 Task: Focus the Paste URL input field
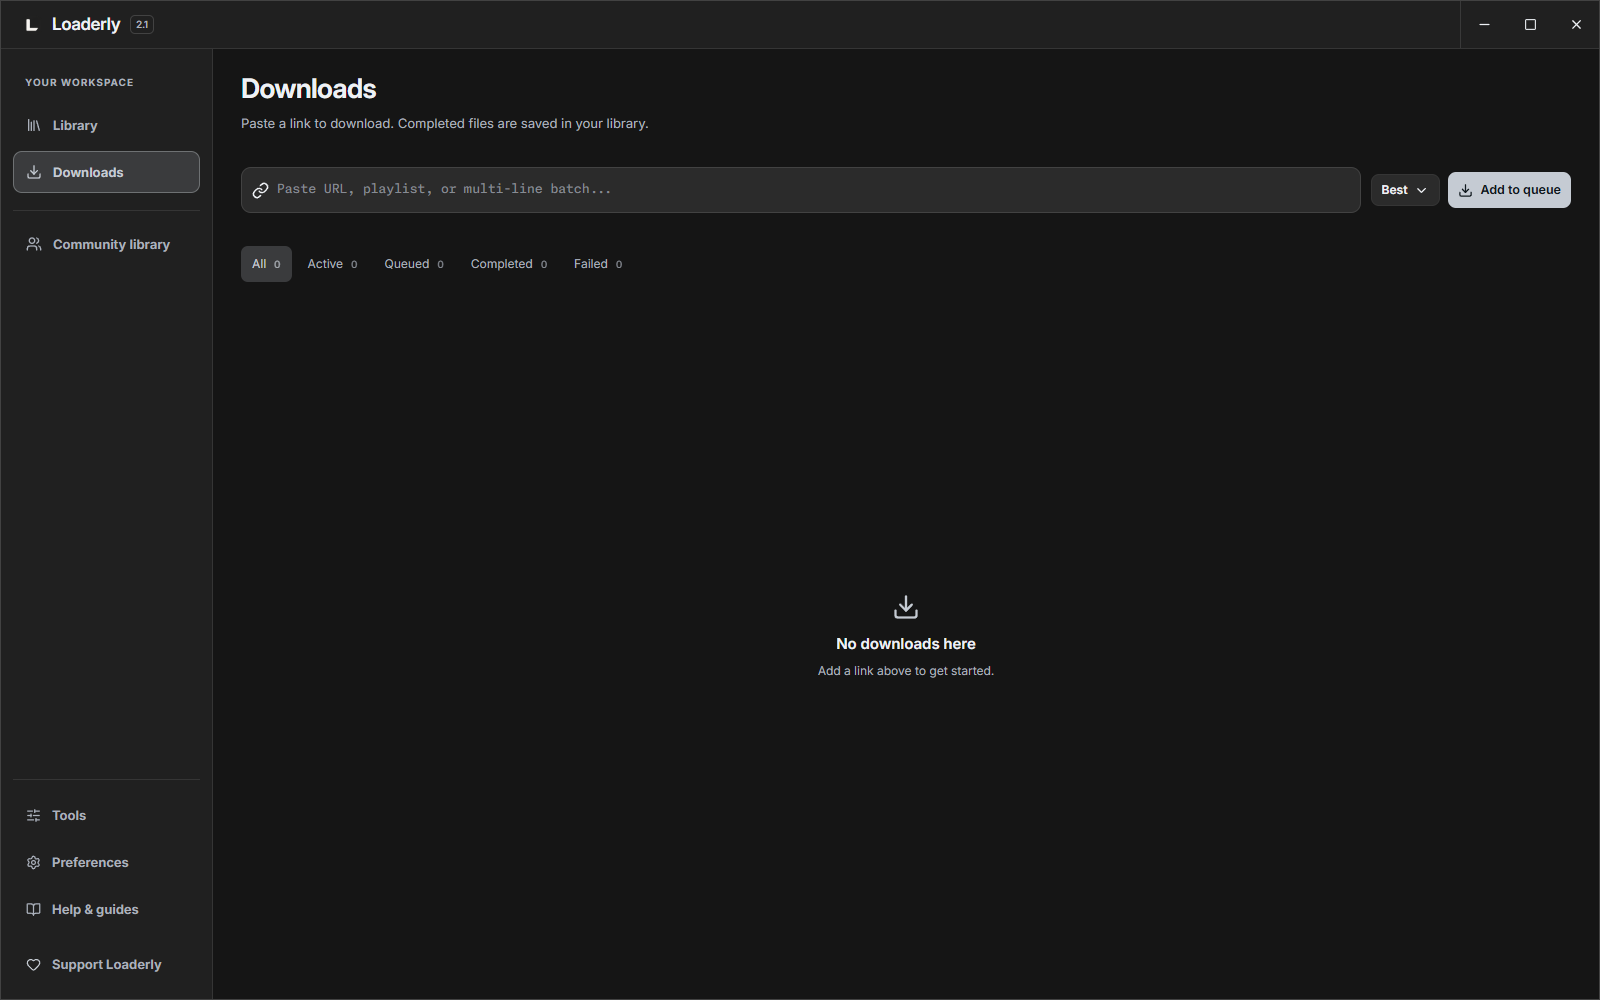[800, 190]
